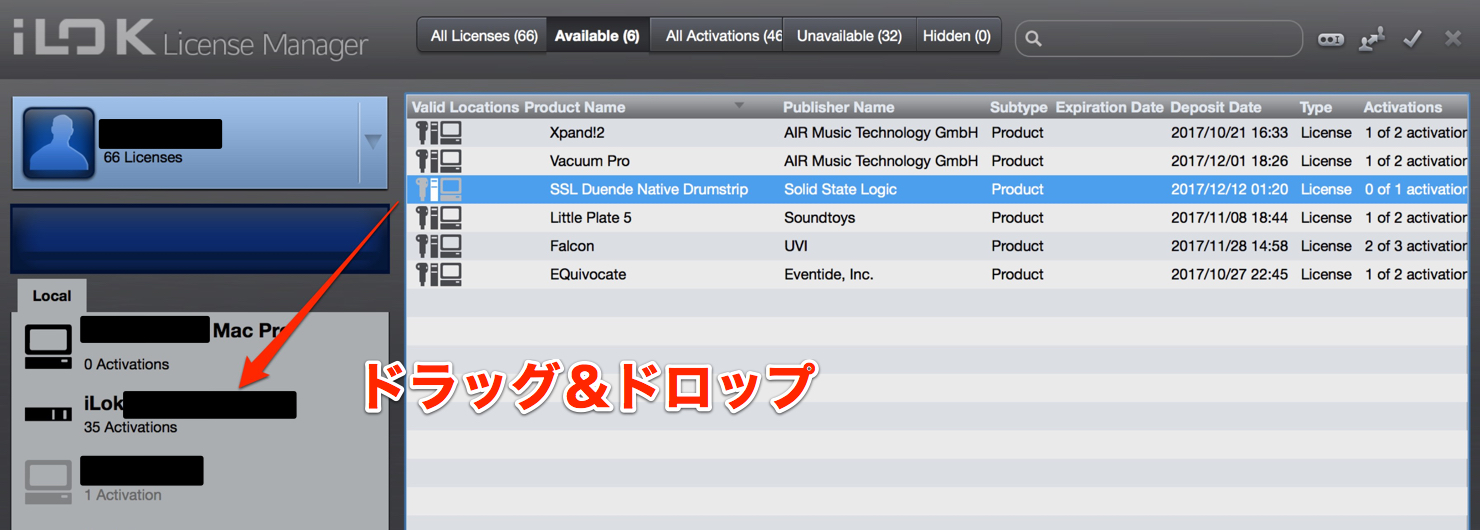This screenshot has width=1480, height=530.
Task: Open the All Activations tab
Action: 716,36
